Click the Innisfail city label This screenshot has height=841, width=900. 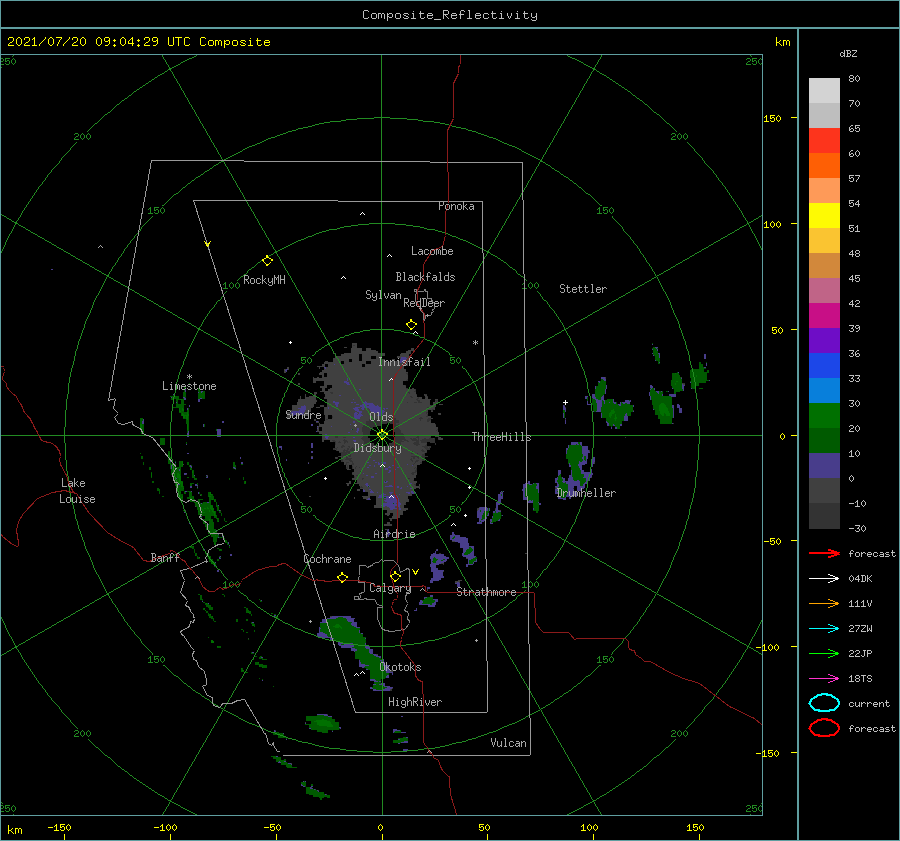(x=404, y=362)
